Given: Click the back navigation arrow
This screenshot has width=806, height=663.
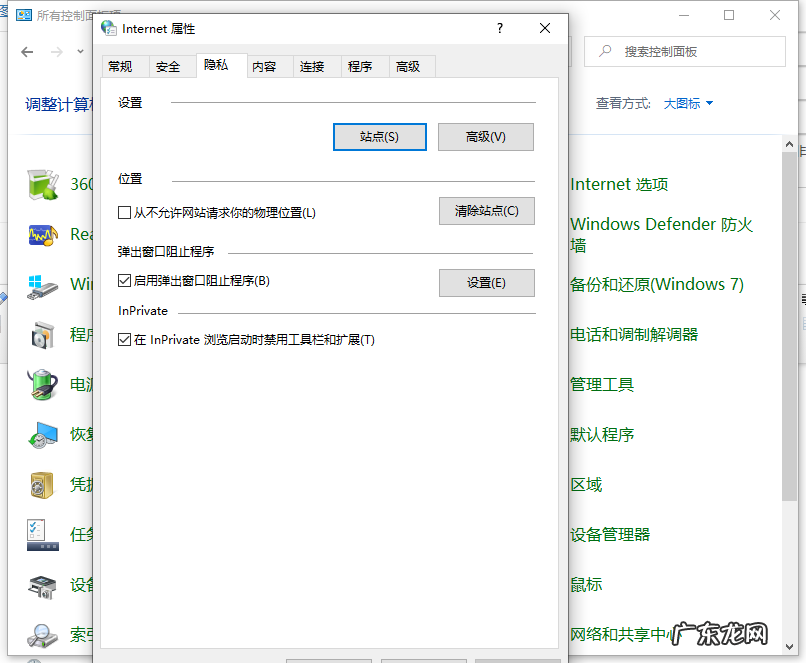Looking at the screenshot, I should [27, 51].
